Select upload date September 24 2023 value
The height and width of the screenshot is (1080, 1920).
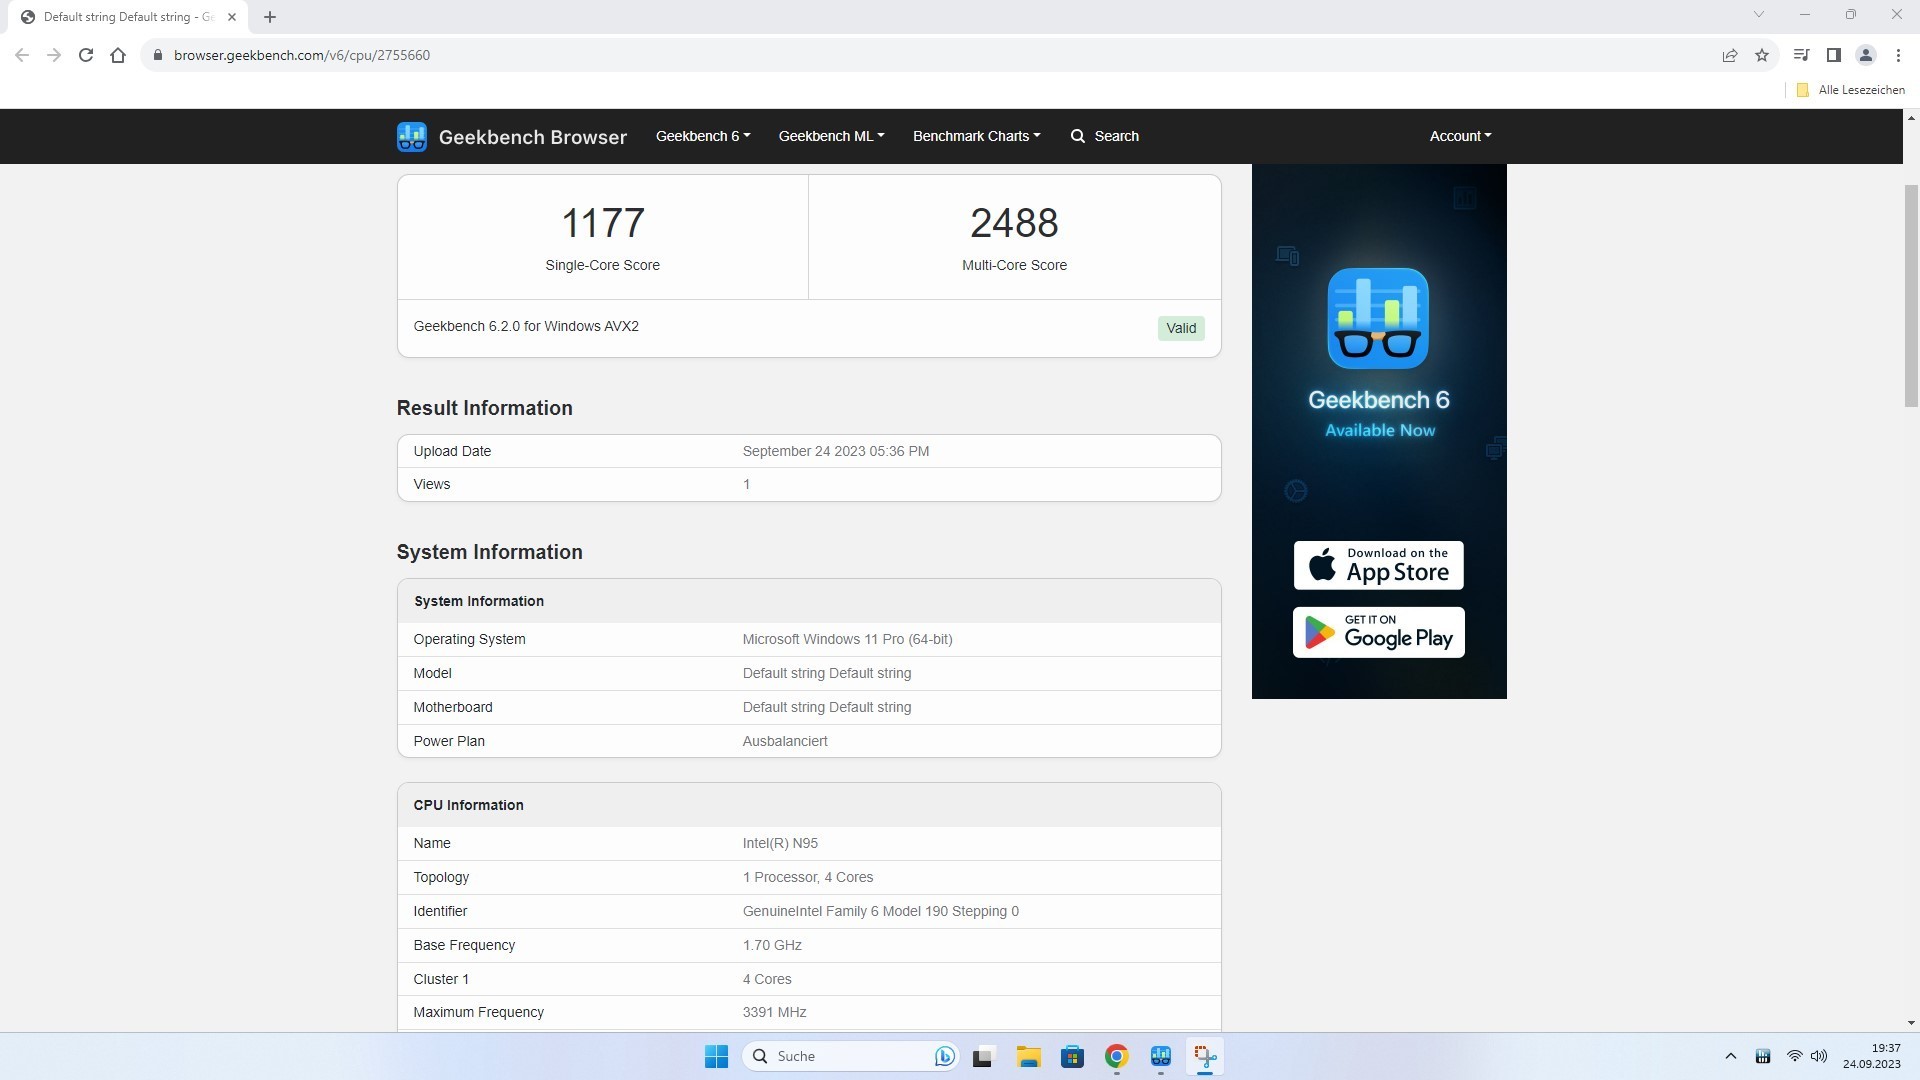click(836, 451)
